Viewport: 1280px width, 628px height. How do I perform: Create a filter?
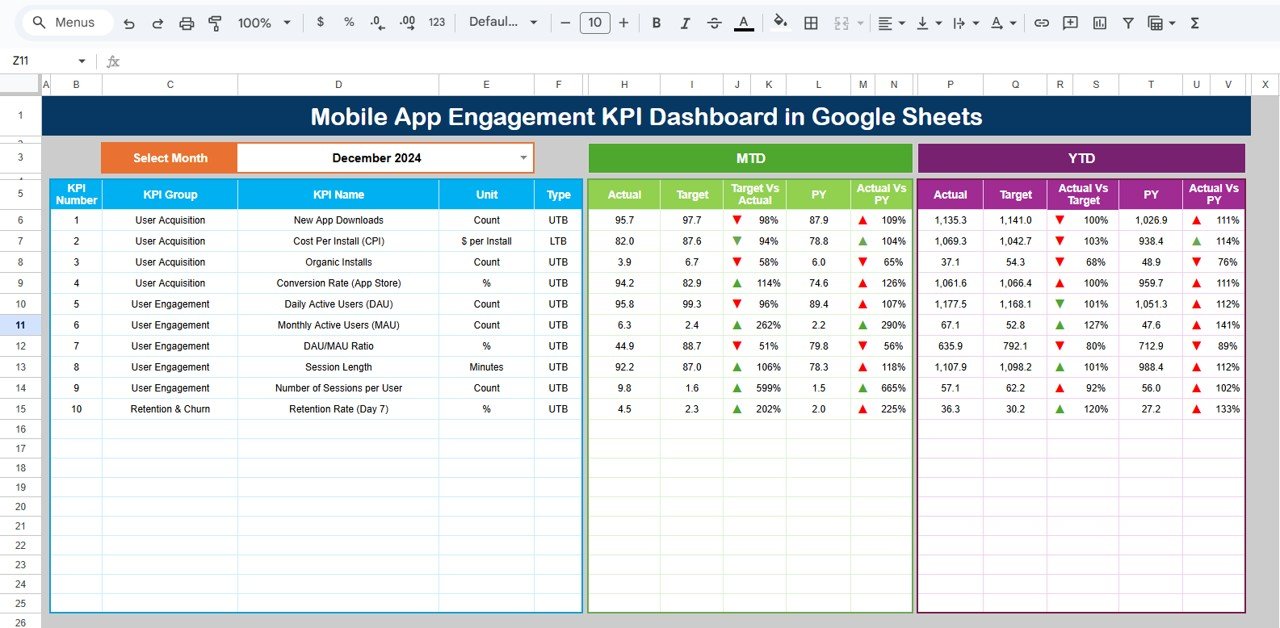1127,22
